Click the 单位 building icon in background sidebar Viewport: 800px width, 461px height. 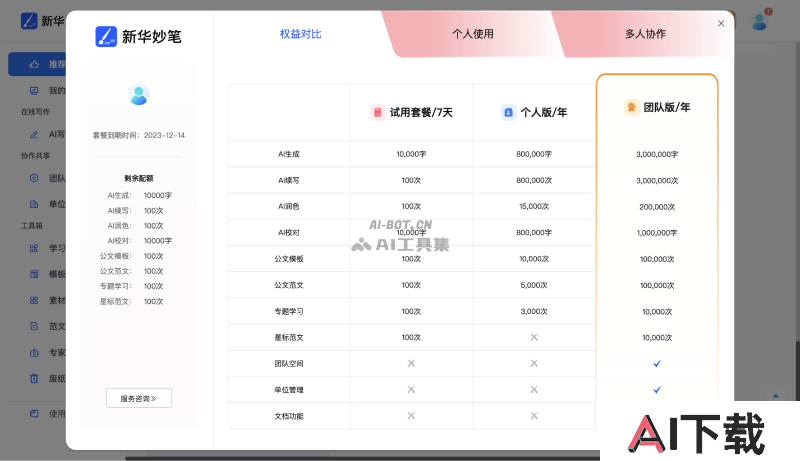(34, 204)
